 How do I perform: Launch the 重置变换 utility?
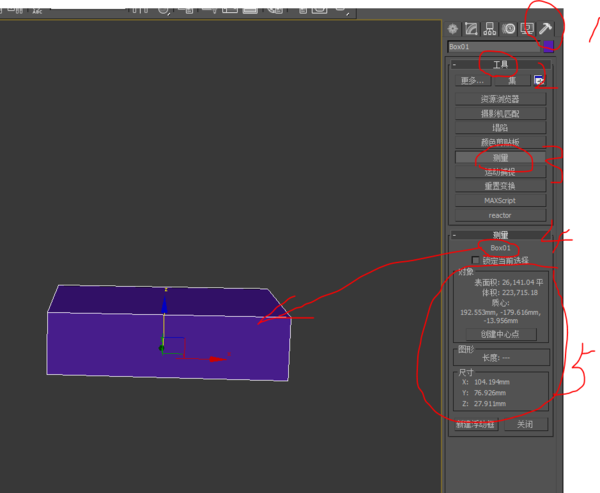point(501,186)
